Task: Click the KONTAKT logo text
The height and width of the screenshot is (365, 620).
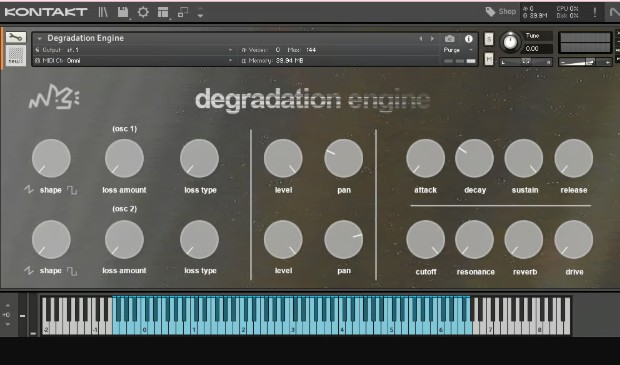Action: 45,12
